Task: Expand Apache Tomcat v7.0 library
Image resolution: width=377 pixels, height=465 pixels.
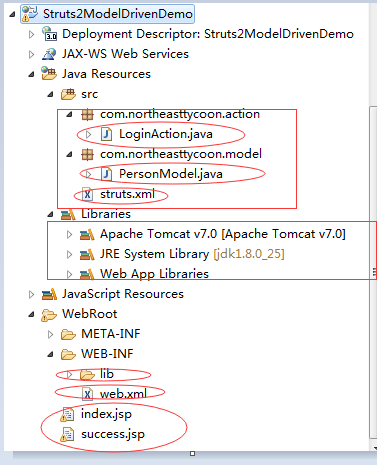Action: (x=69, y=234)
